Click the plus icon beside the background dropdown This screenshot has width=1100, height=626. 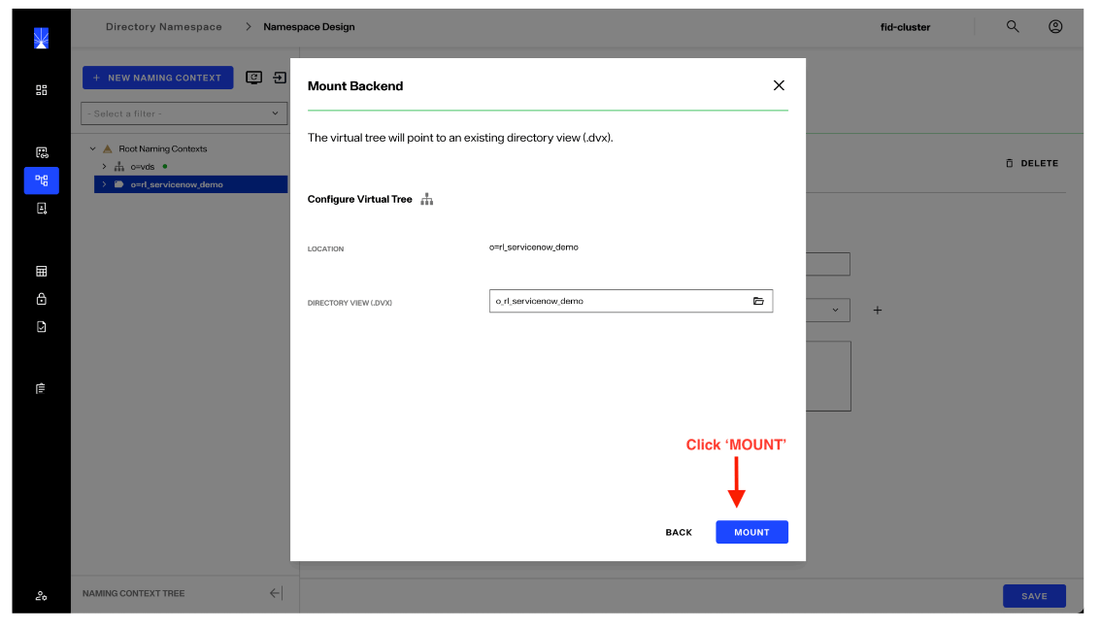[x=877, y=310]
